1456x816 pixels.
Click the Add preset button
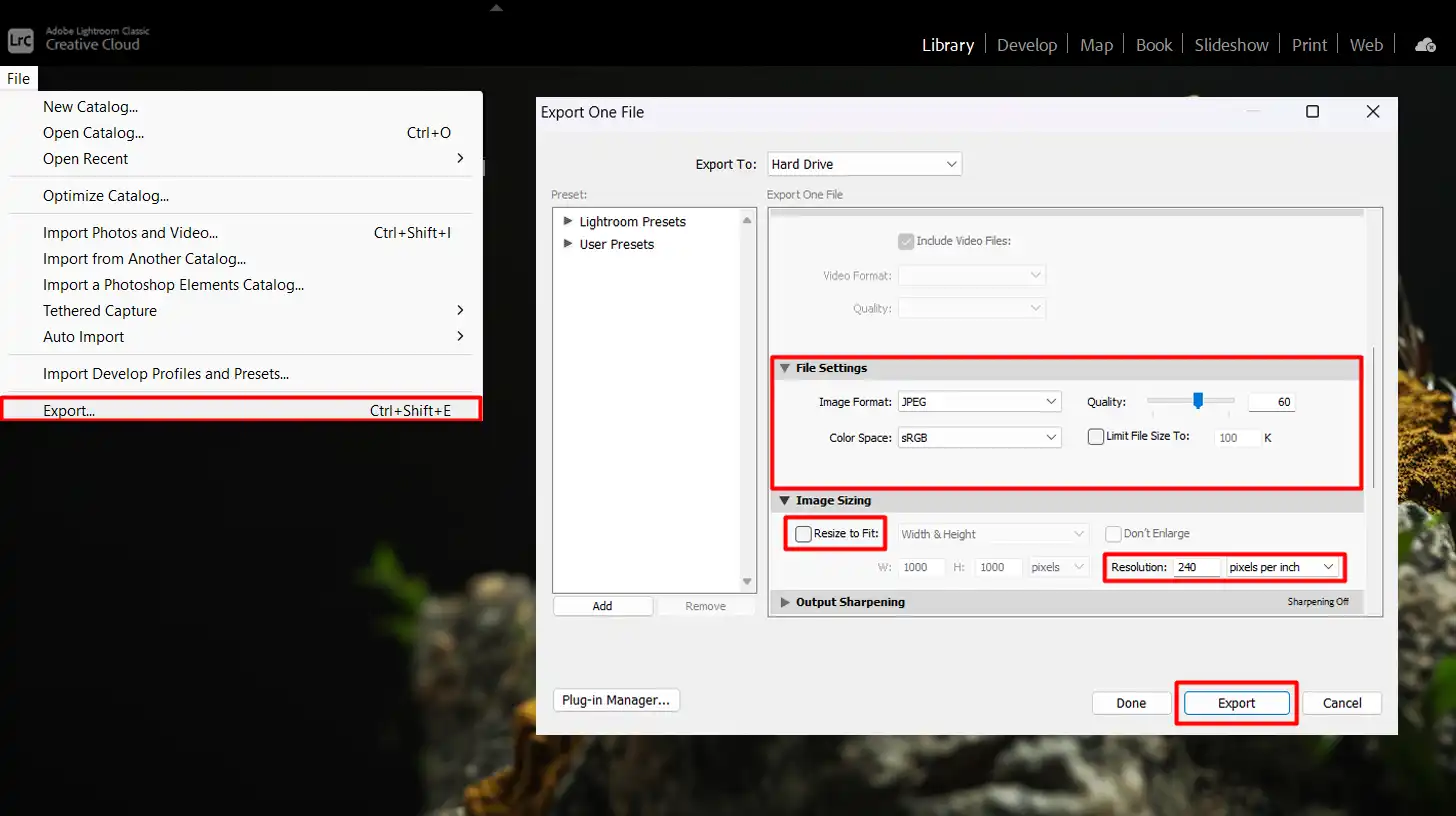[x=602, y=606]
